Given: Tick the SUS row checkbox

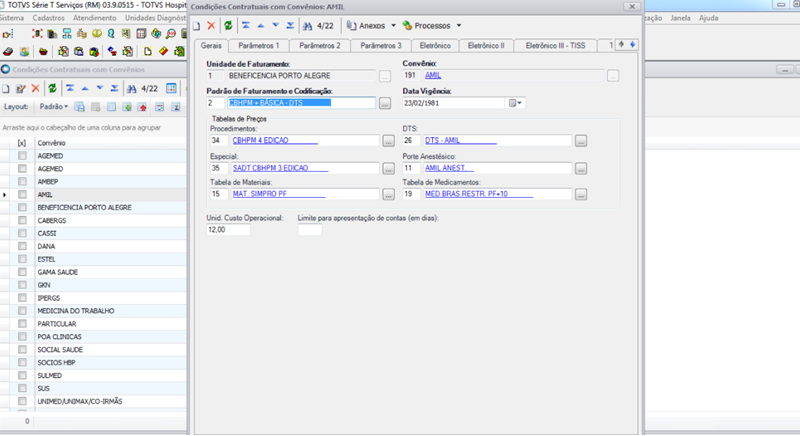Looking at the screenshot, I should [22, 388].
